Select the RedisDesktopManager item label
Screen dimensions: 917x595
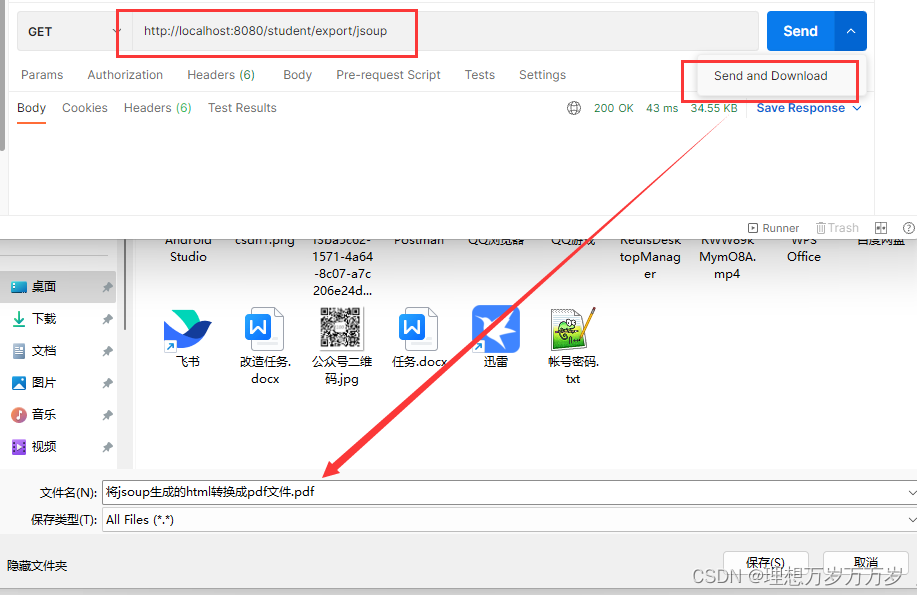(x=650, y=257)
